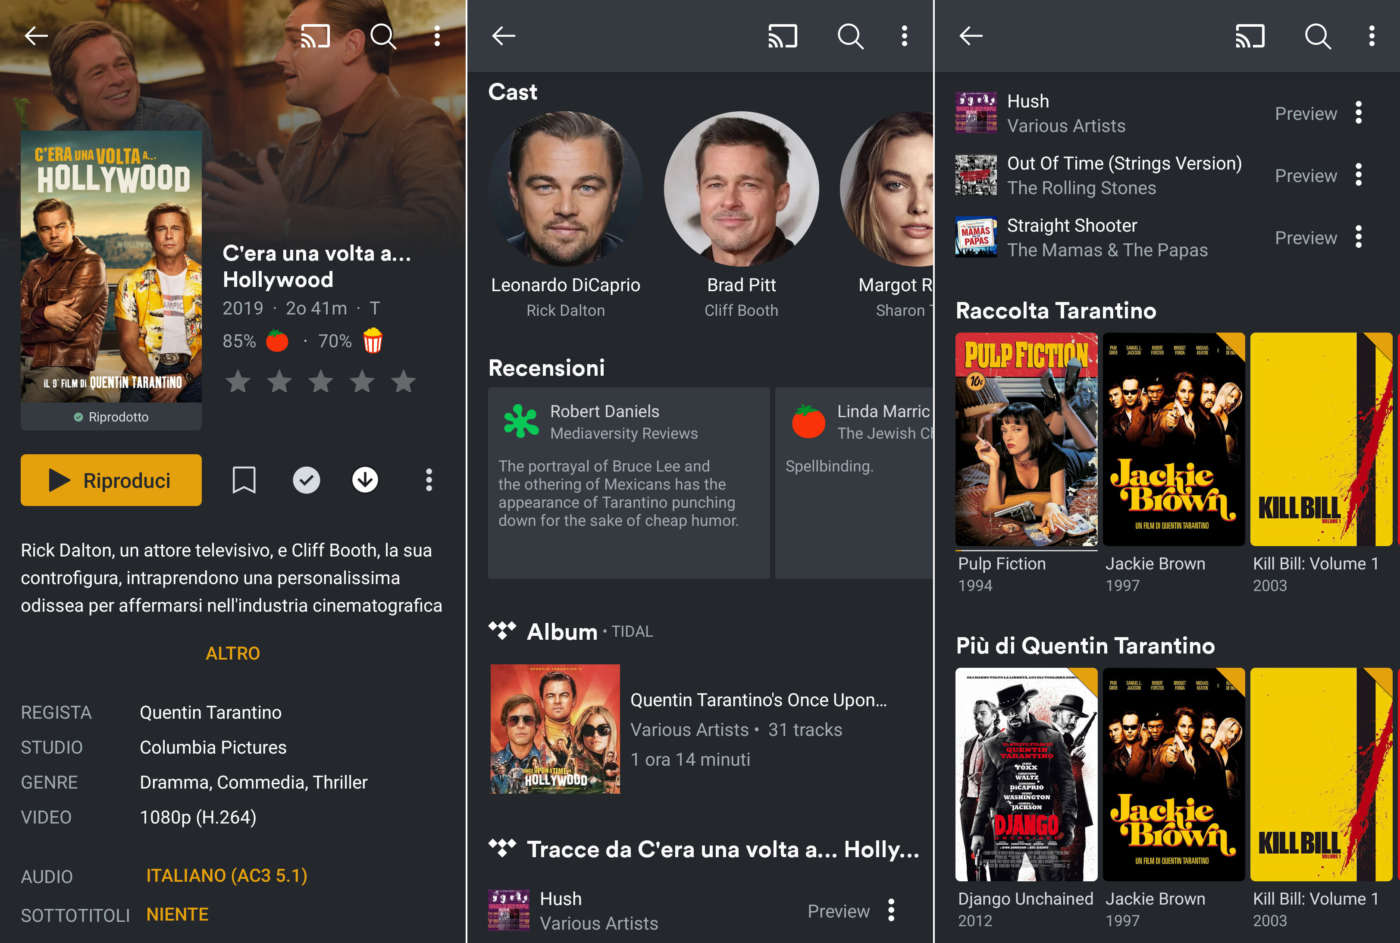Viewport: 1400px width, 943px height.
Task: Open Pulp Fiction poster in Raccolta Tarantino
Action: (x=1026, y=440)
